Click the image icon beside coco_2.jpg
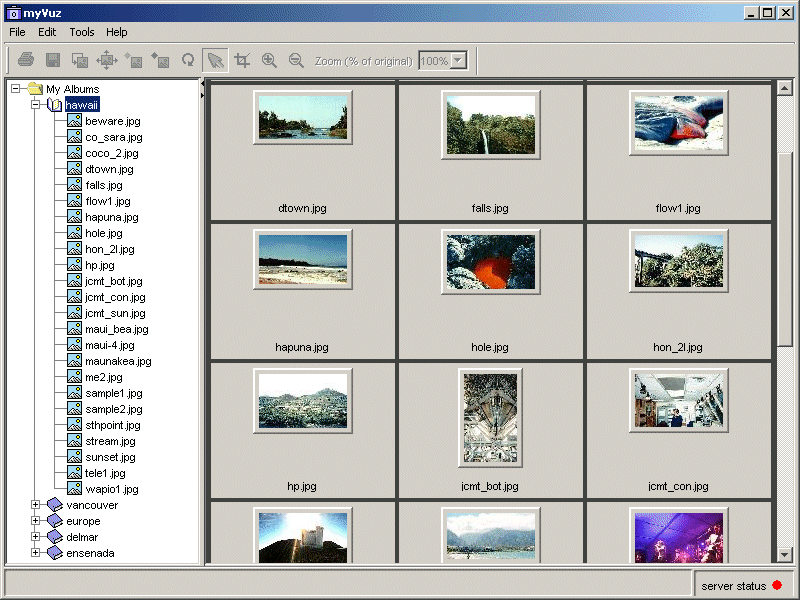The width and height of the screenshot is (800, 600). click(x=74, y=153)
